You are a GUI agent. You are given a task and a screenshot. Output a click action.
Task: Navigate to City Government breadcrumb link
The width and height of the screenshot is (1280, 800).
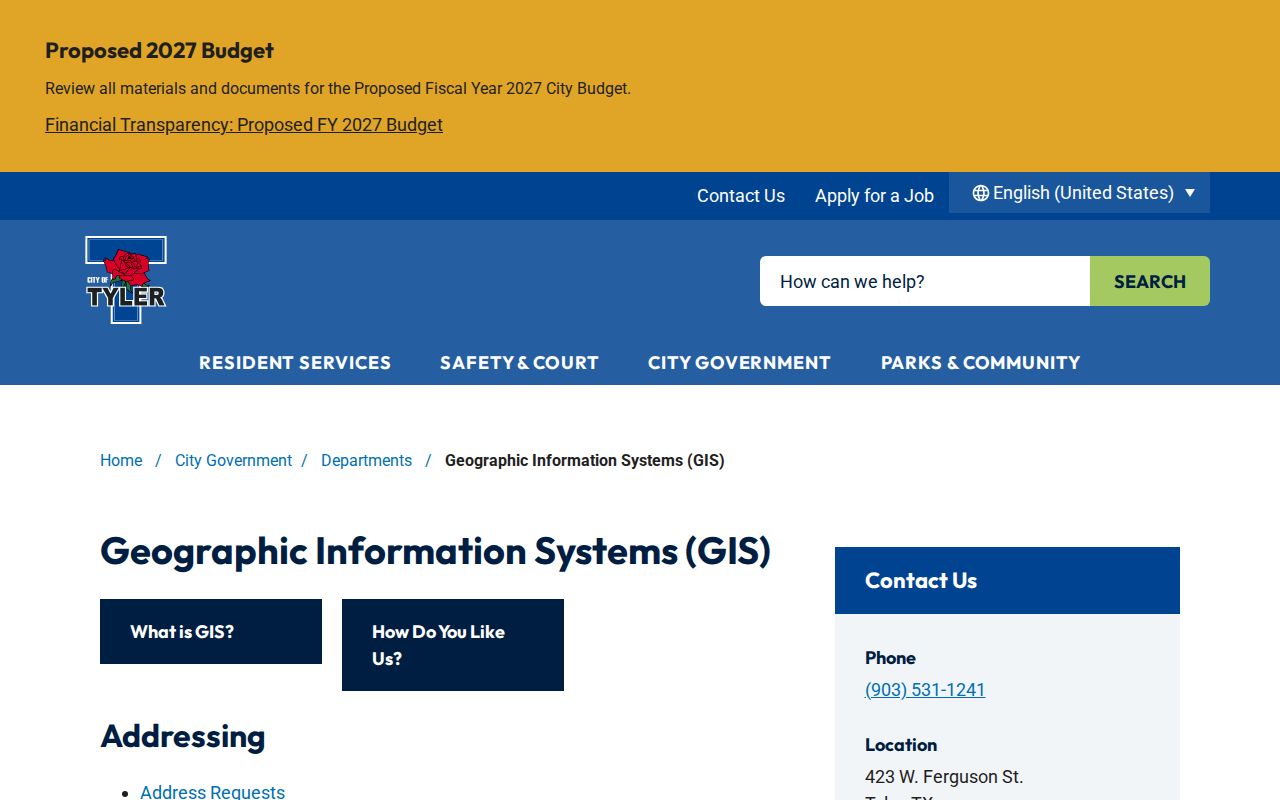point(233,461)
